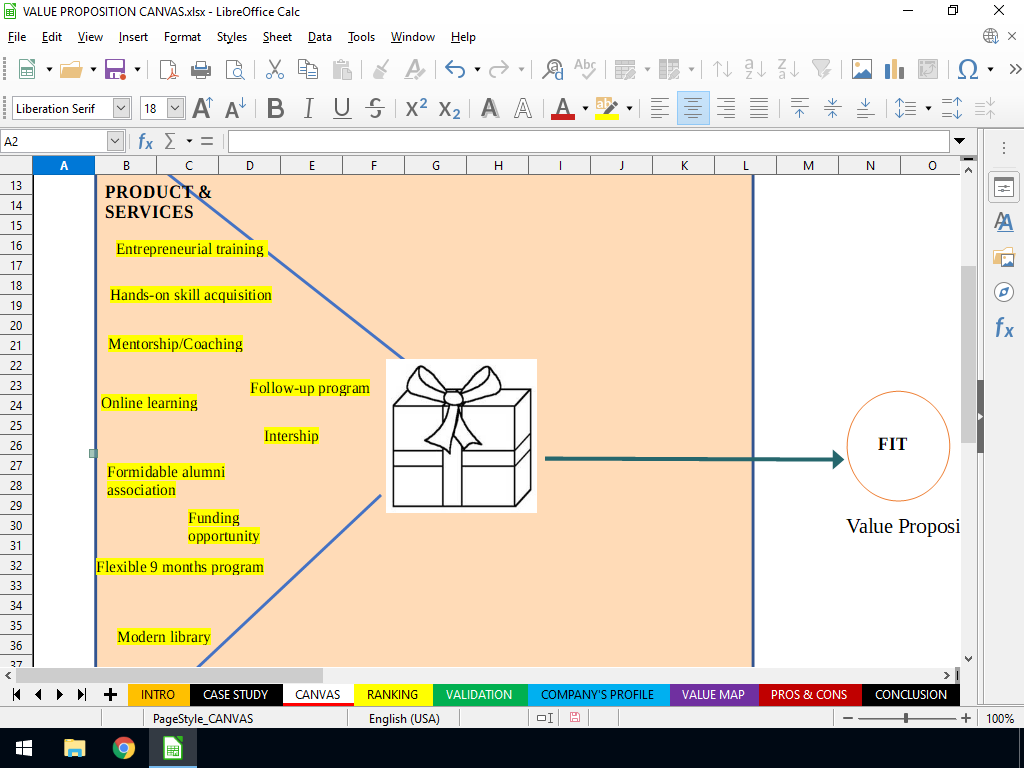Viewport: 1024px width, 768px height.
Task: Toggle Underline formatting
Action: pyautogui.click(x=342, y=108)
